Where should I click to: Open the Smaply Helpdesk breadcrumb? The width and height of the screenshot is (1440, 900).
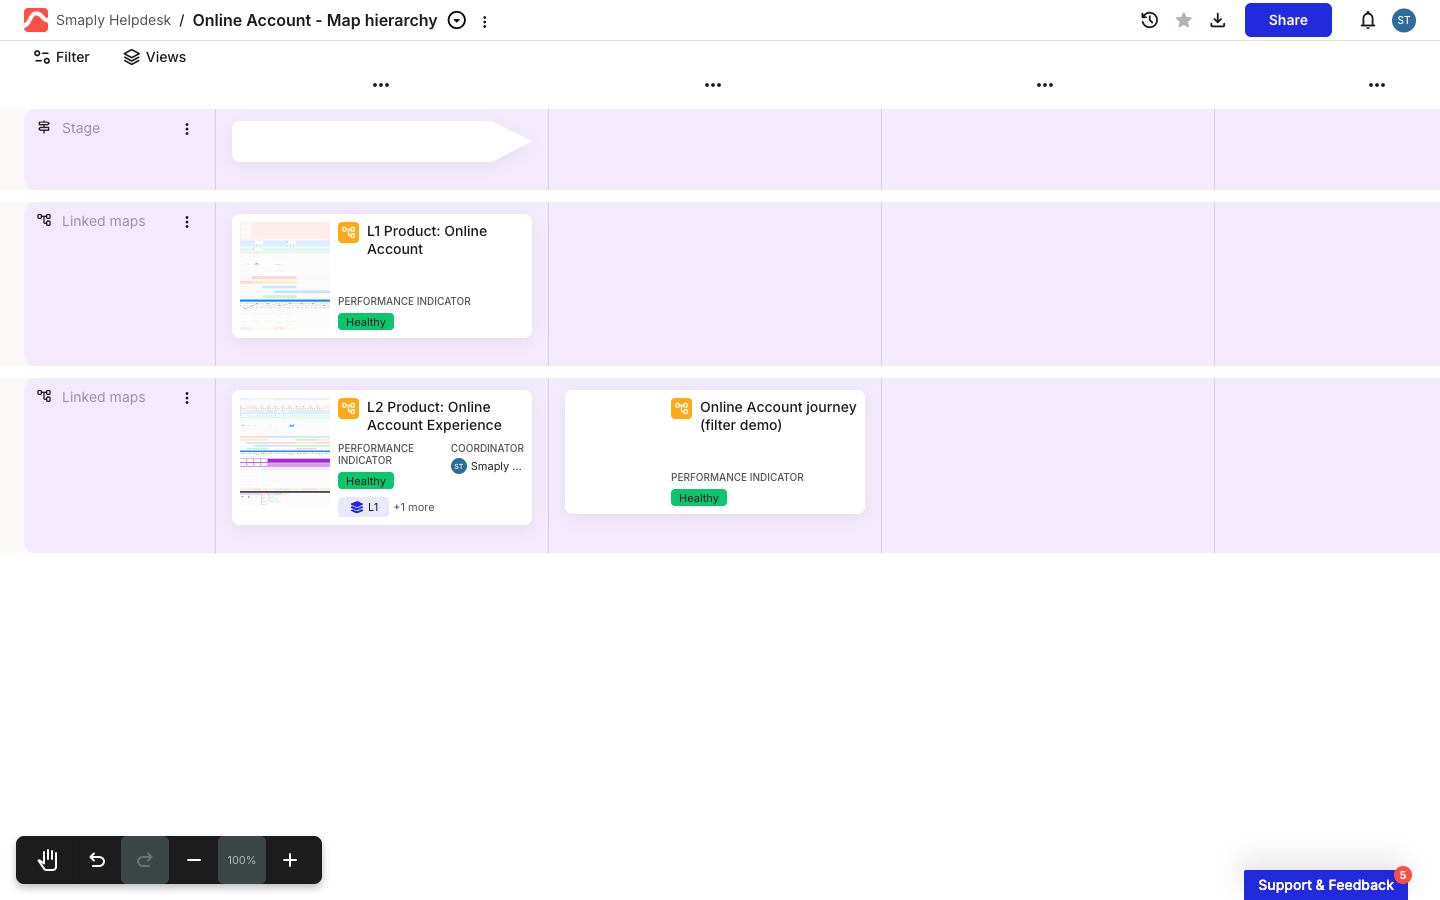point(113,20)
